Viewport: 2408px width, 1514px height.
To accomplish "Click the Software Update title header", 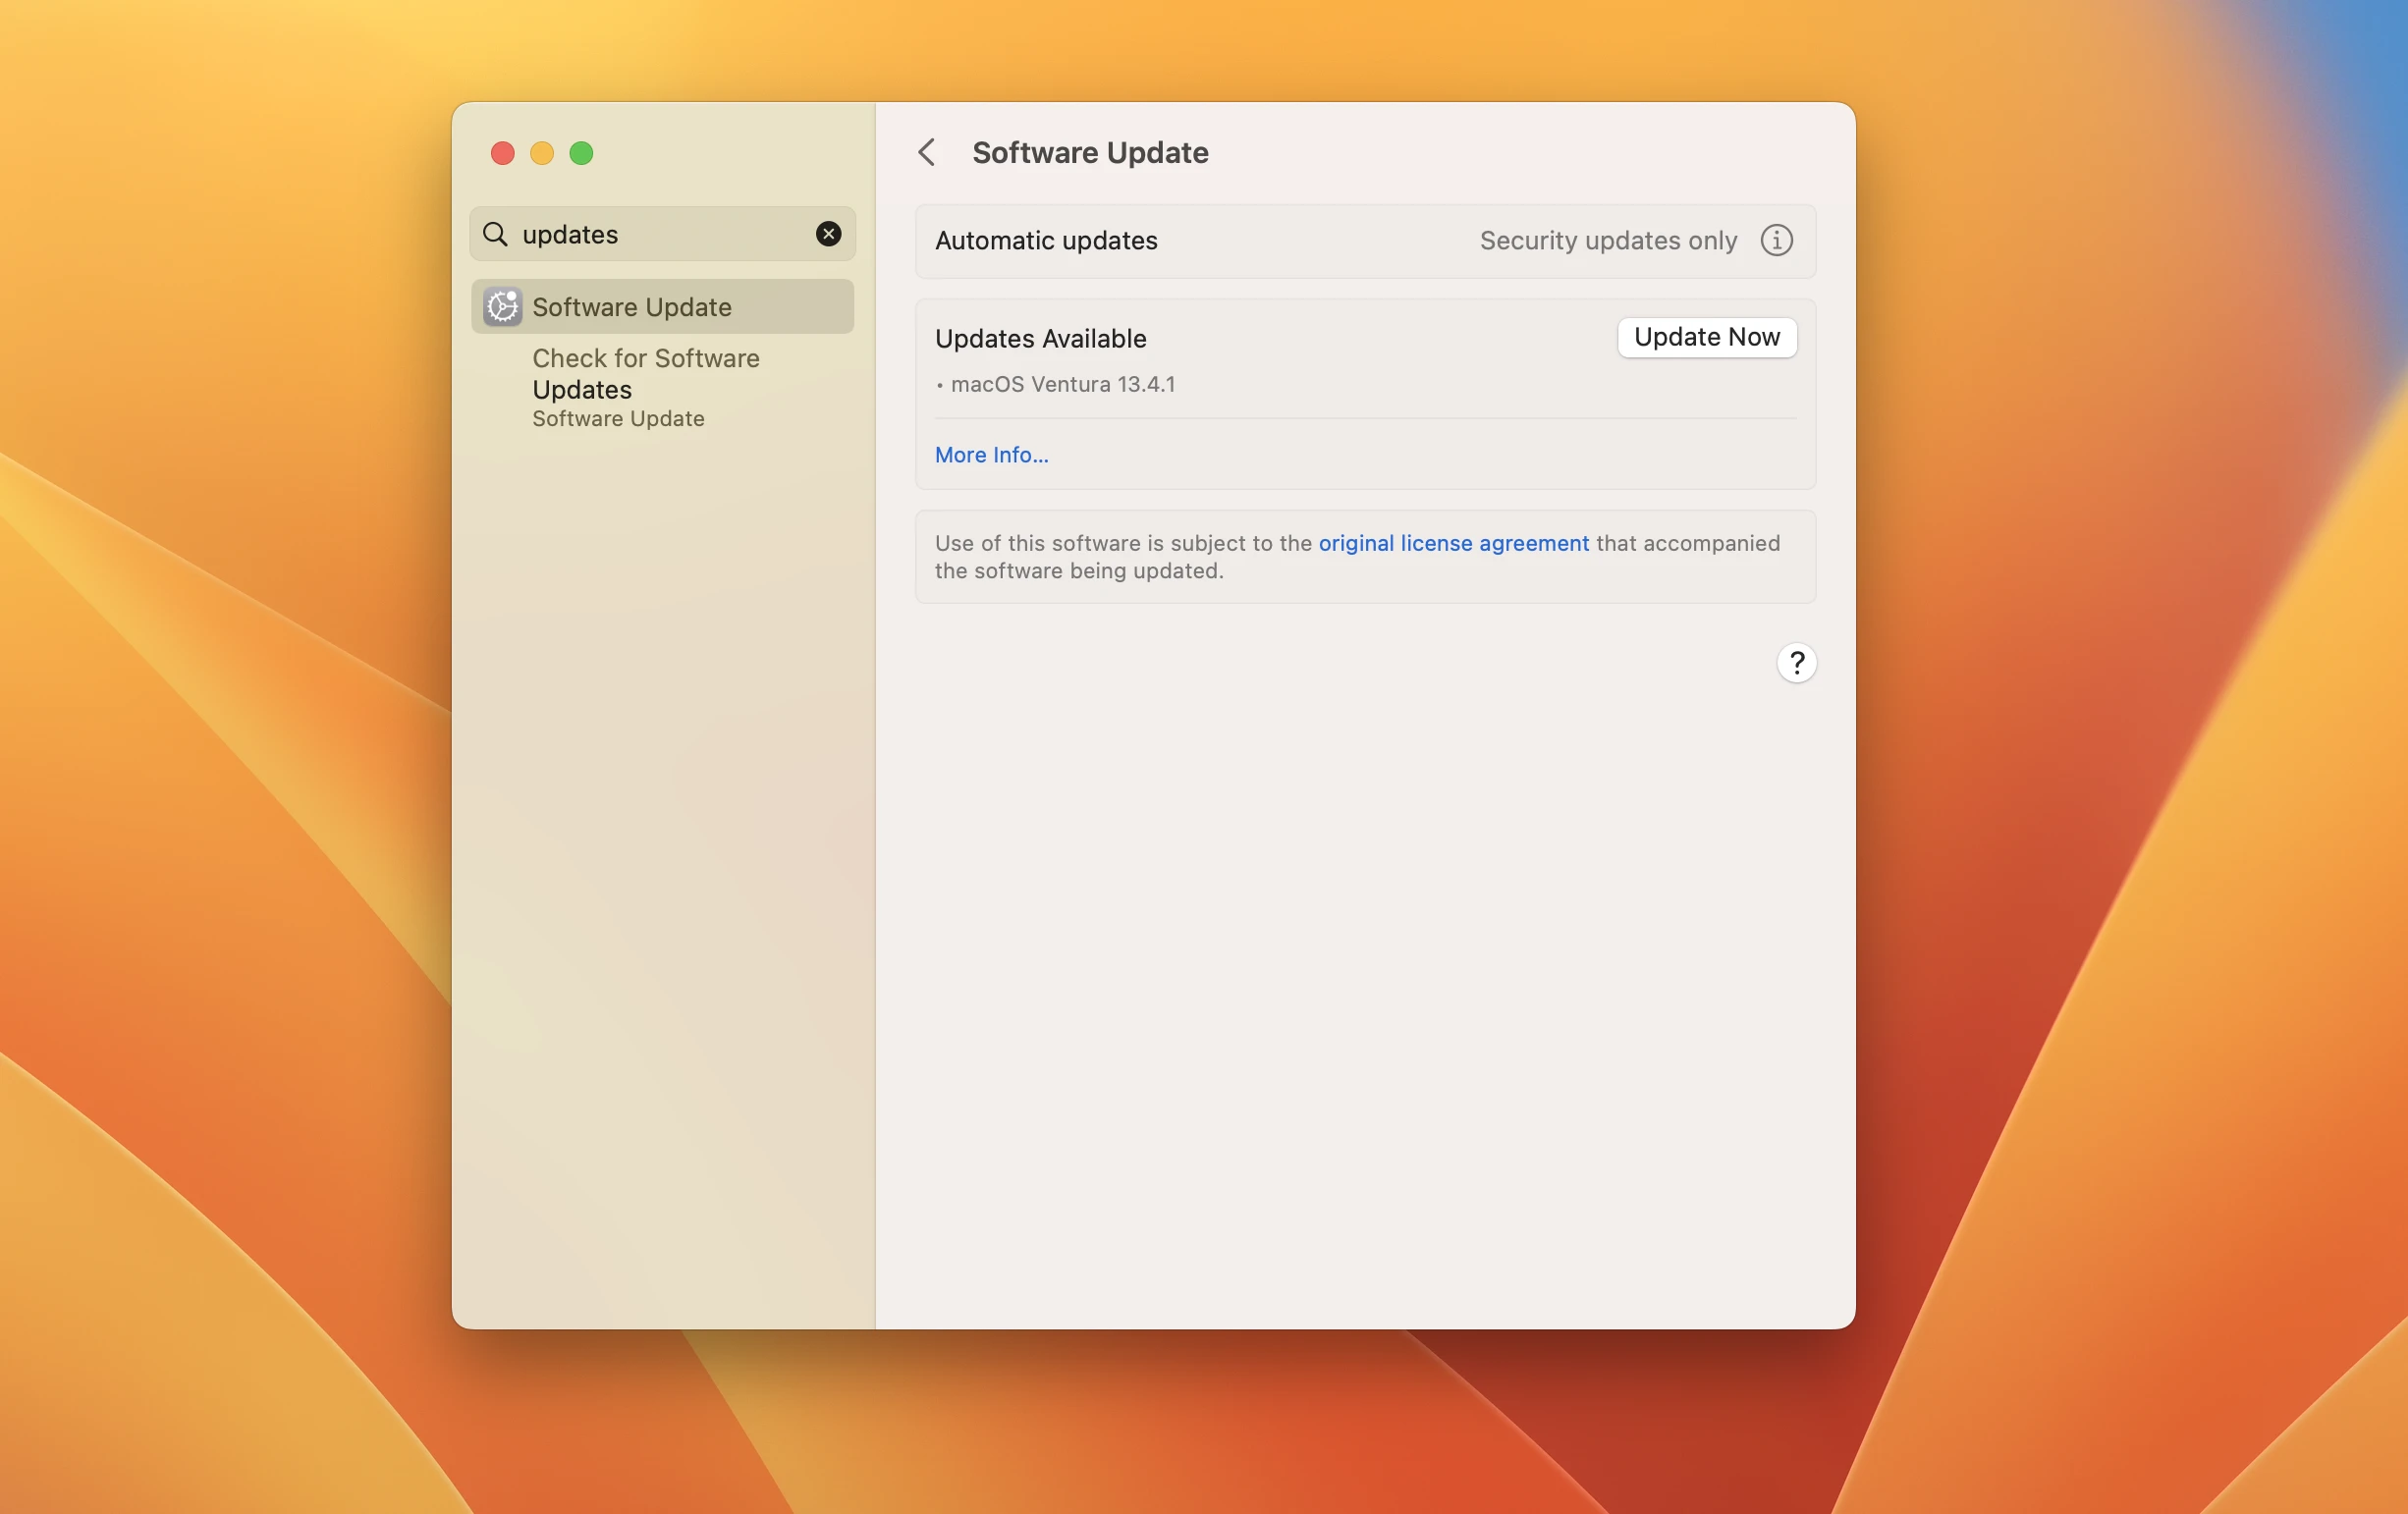I will 1089,153.
